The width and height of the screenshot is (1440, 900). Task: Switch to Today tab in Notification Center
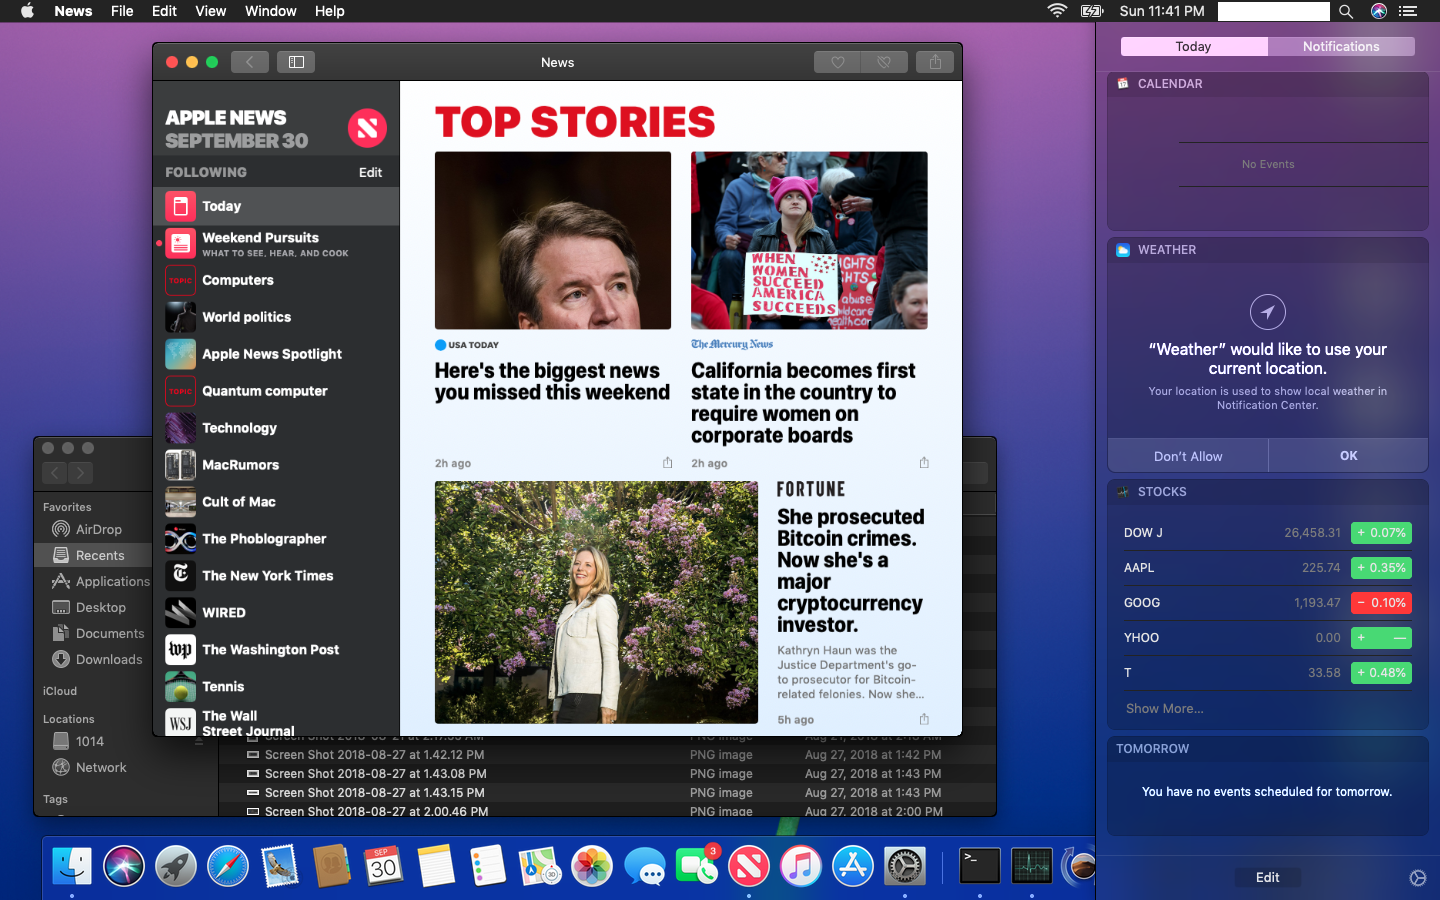click(x=1194, y=46)
